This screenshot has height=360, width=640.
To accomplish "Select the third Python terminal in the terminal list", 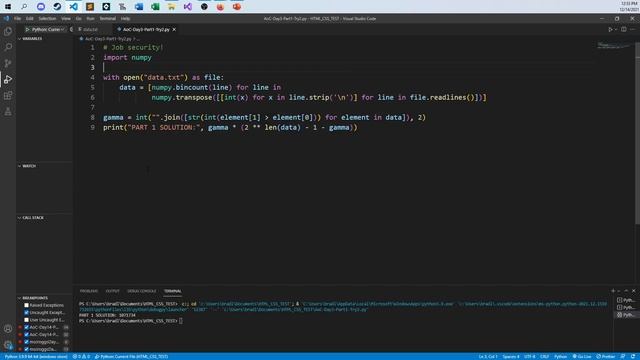I will 626,315.
